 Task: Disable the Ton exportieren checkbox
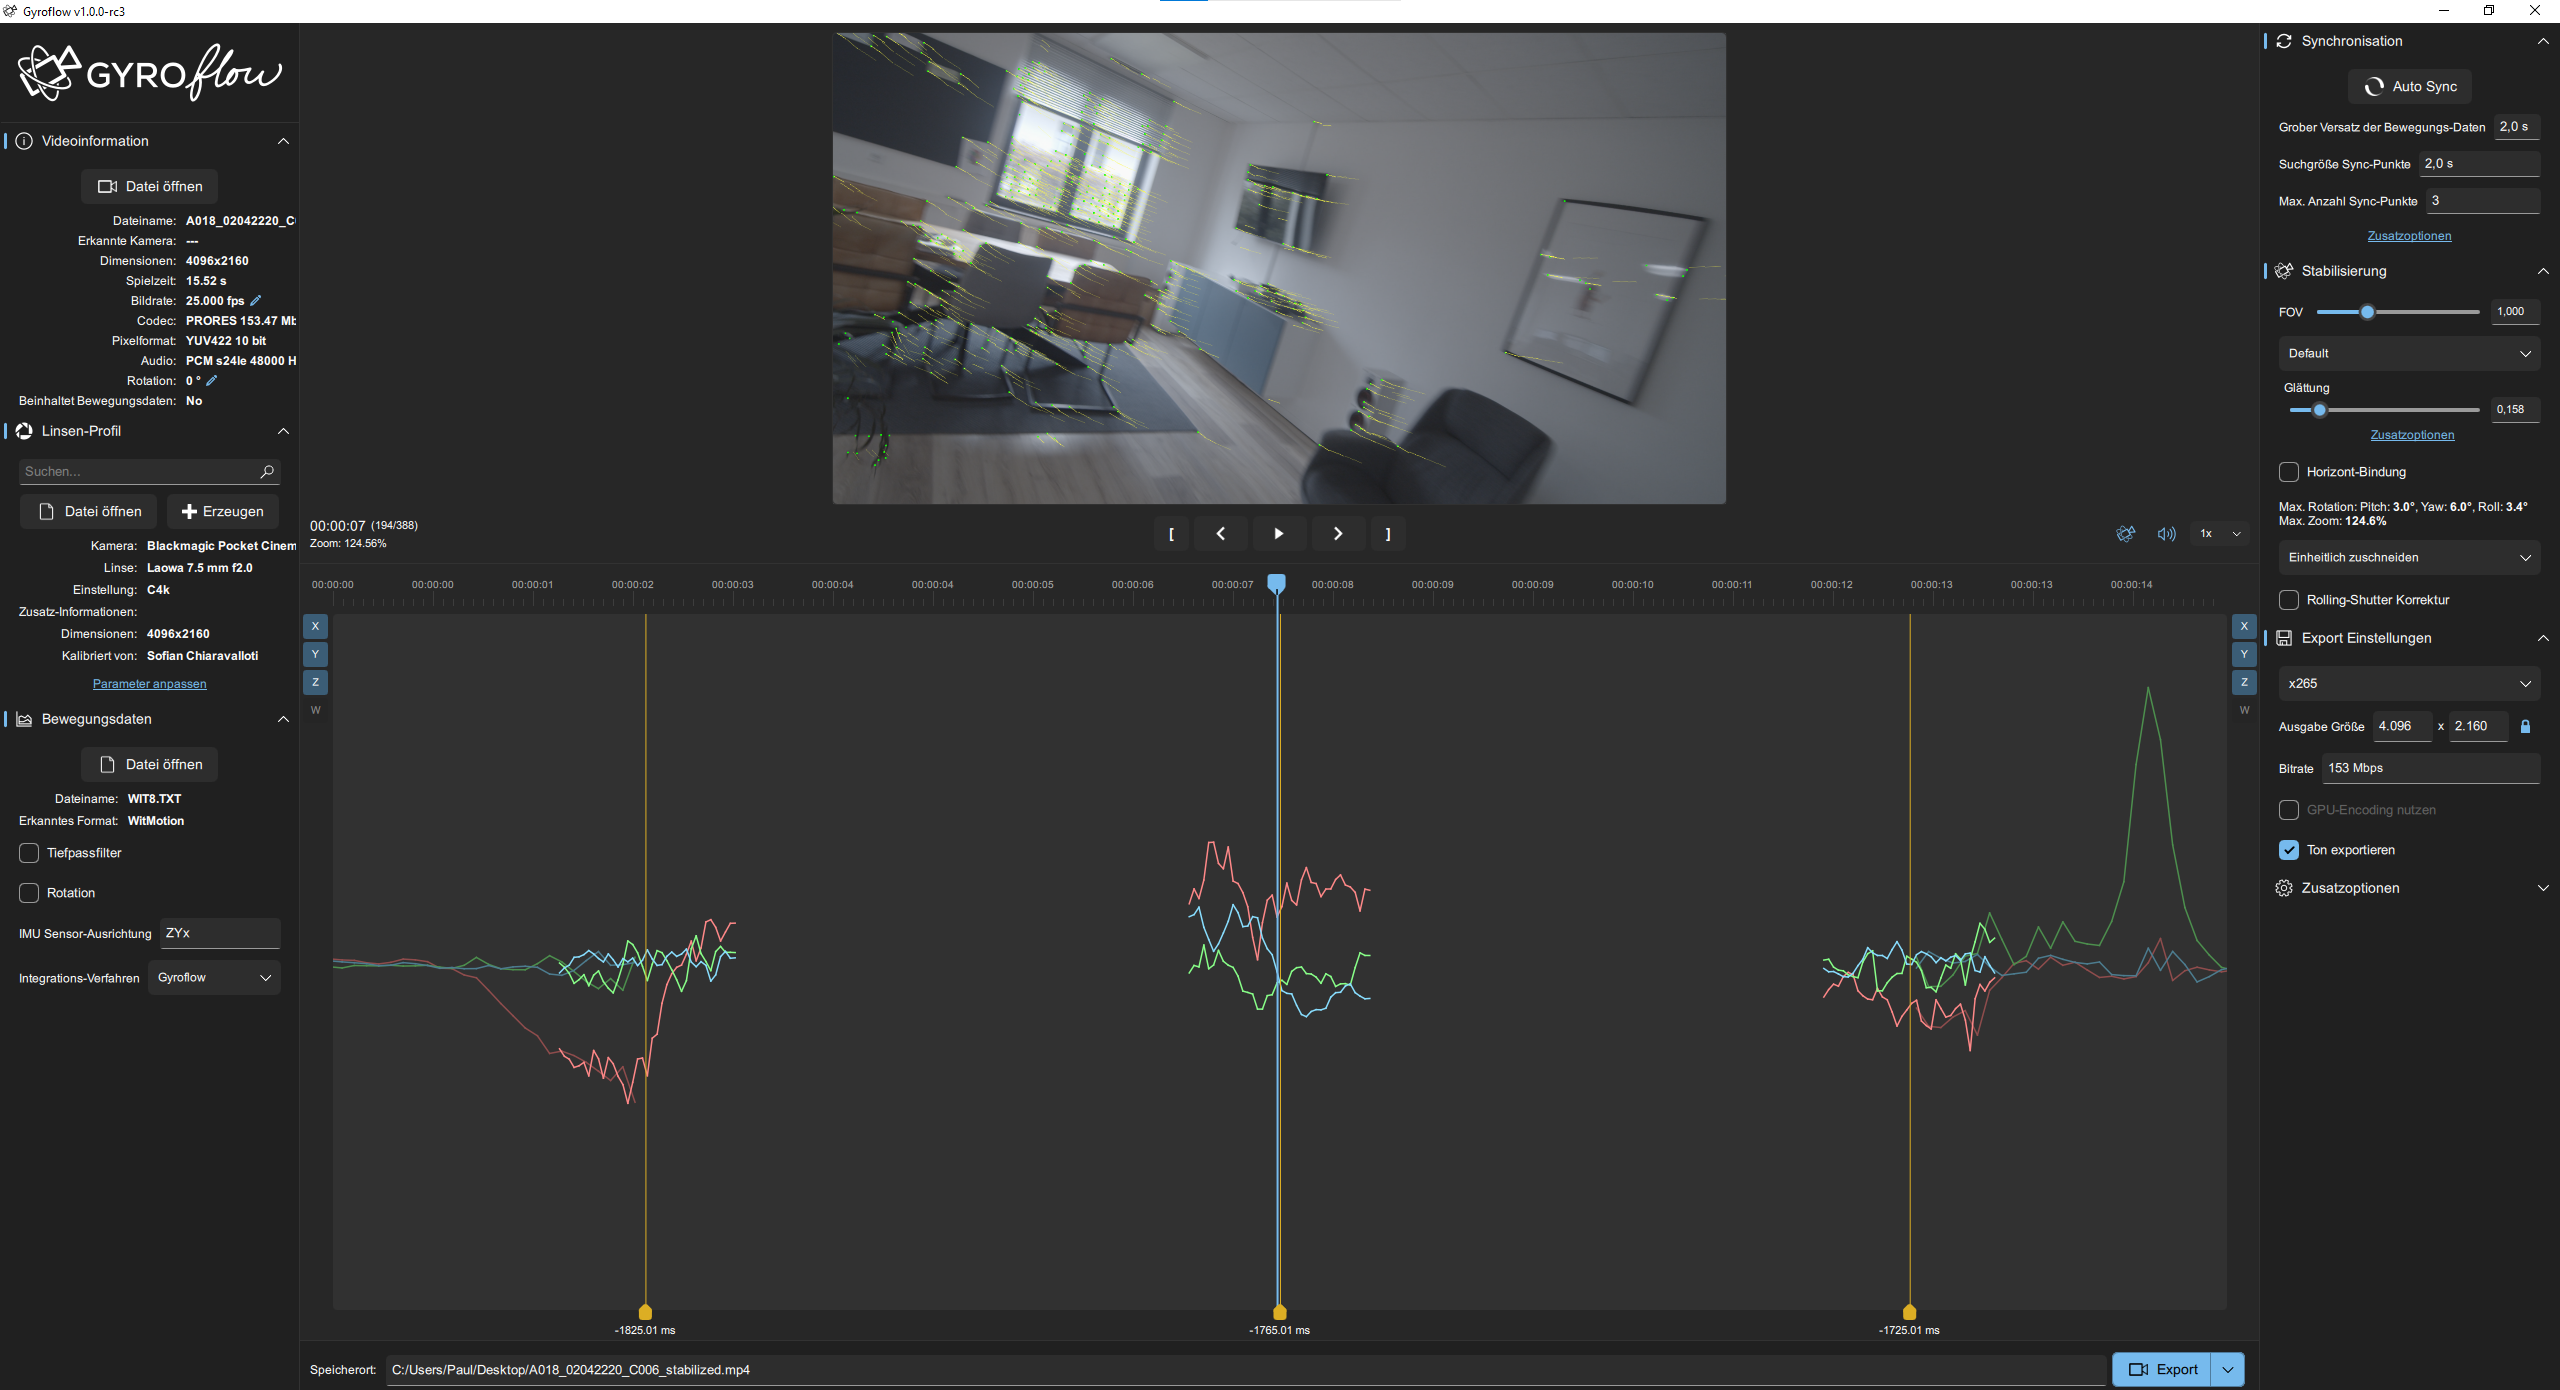[2288, 849]
